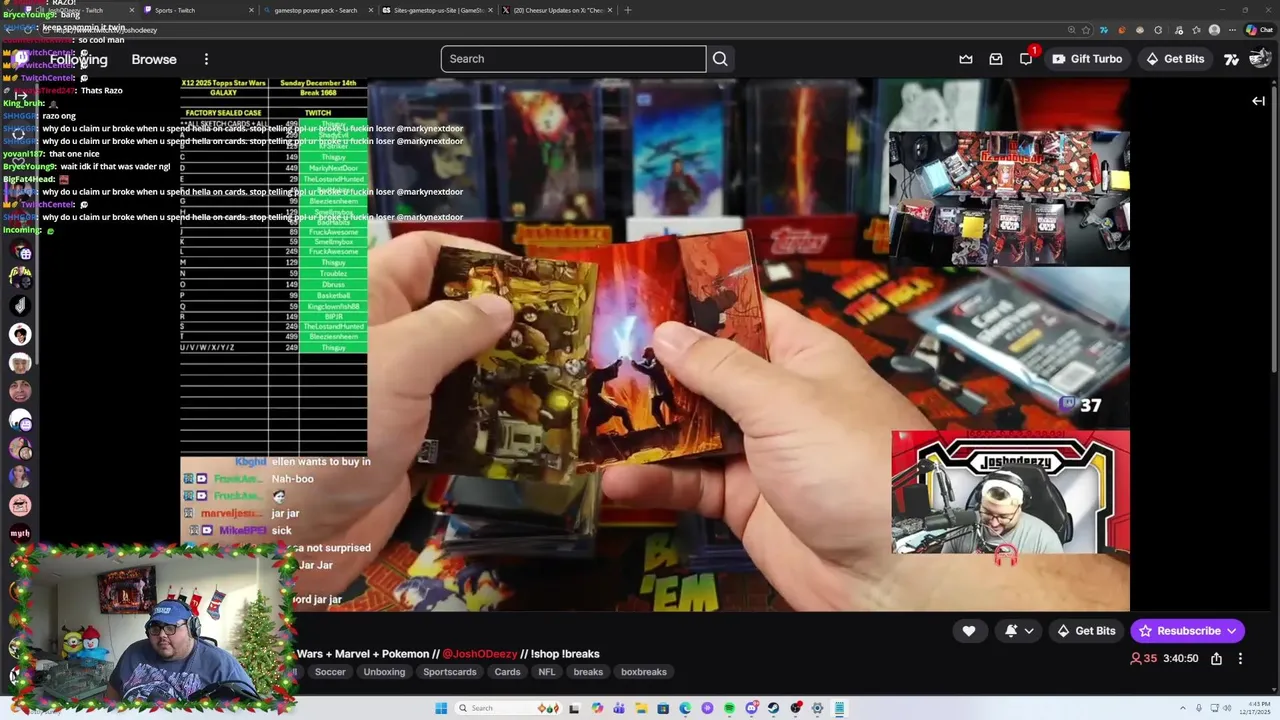Show hidden system tray icons chevron
1280x720 pixels.
(x=1183, y=708)
